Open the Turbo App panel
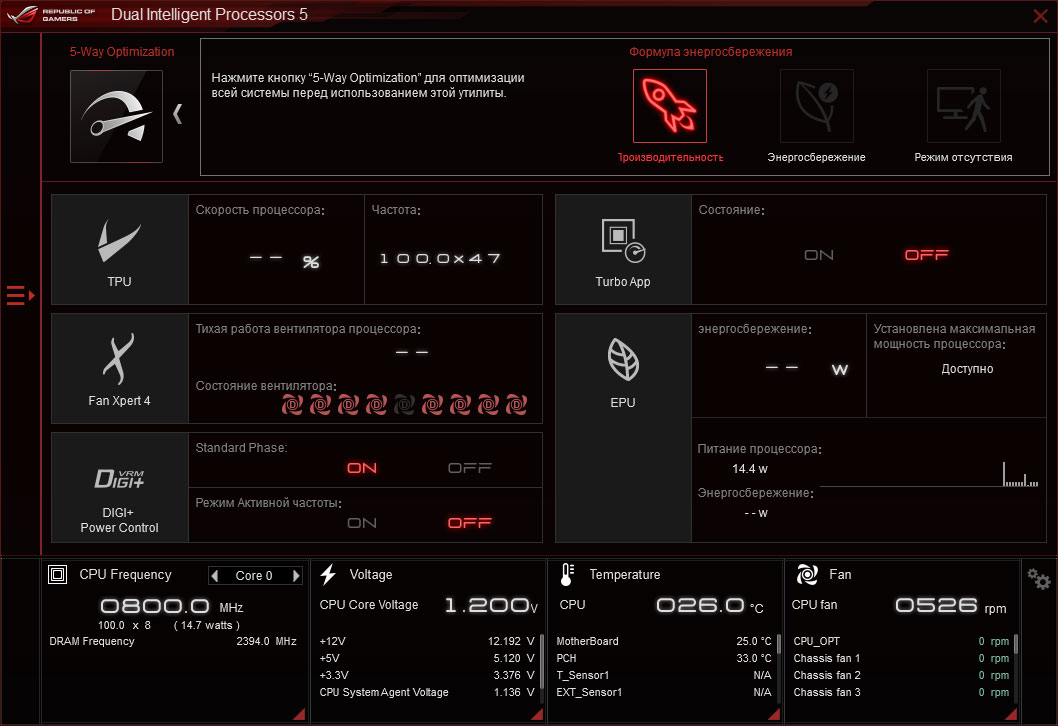The width and height of the screenshot is (1058, 726). [x=623, y=250]
